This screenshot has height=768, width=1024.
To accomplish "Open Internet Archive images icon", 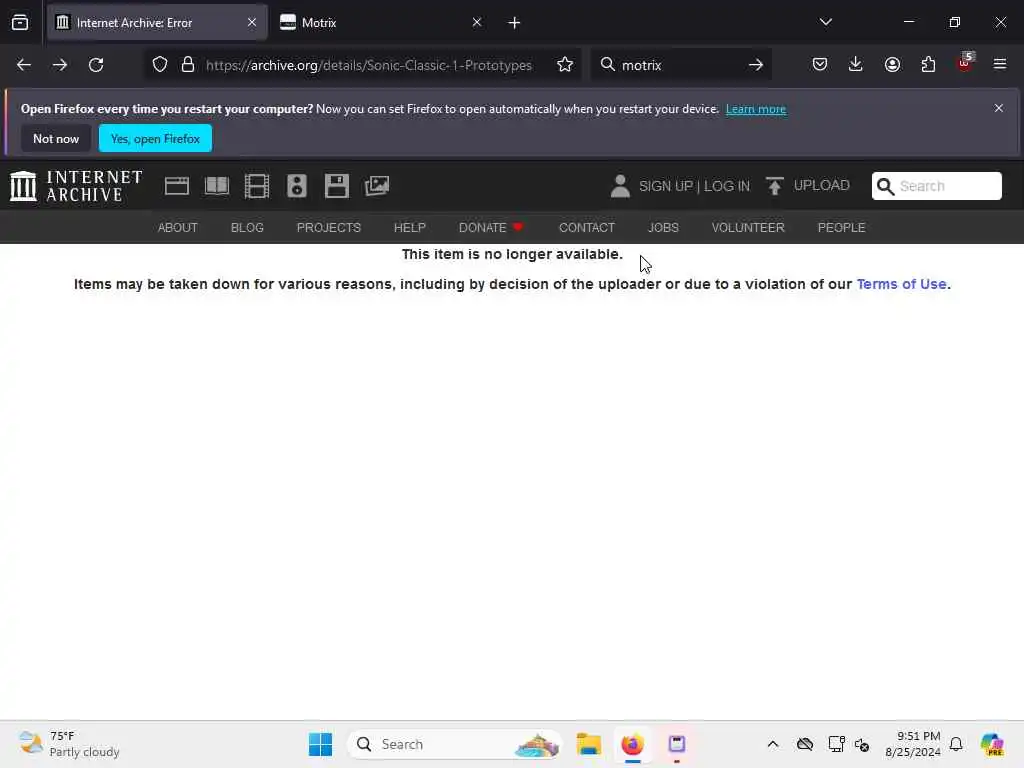I will (377, 186).
